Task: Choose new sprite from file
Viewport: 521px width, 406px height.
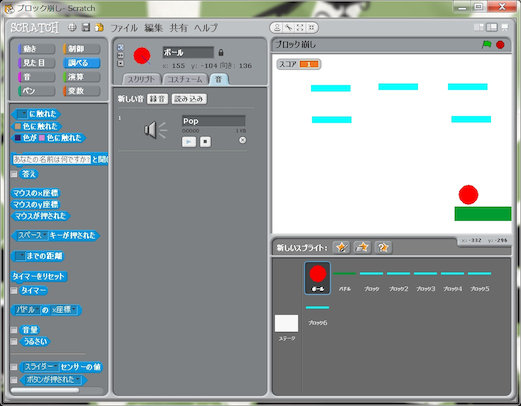Action: coord(362,247)
